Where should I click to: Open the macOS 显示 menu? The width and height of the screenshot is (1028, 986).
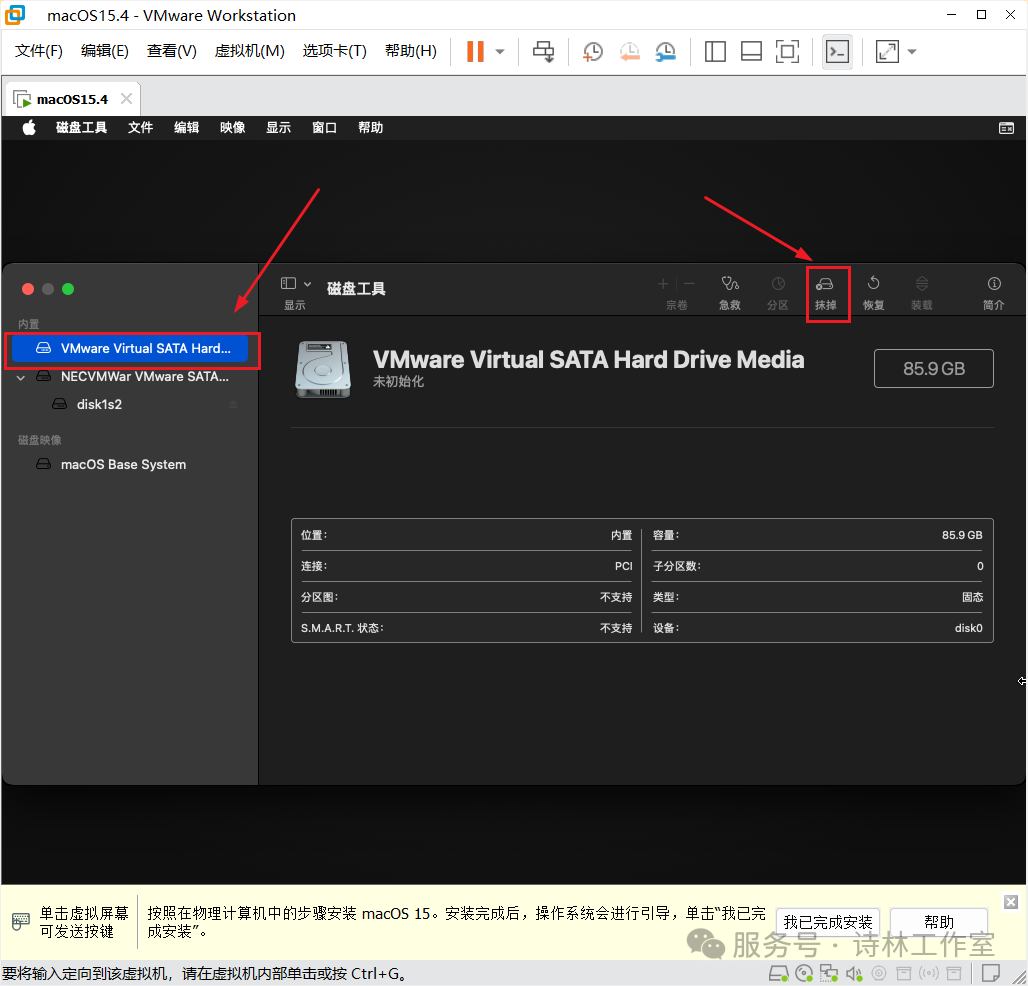(278, 128)
